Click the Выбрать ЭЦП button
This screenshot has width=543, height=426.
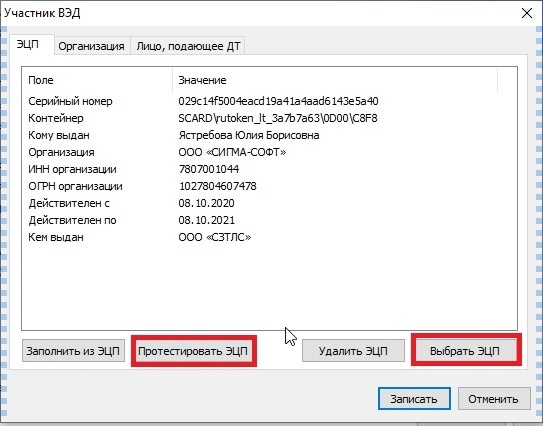(x=465, y=351)
